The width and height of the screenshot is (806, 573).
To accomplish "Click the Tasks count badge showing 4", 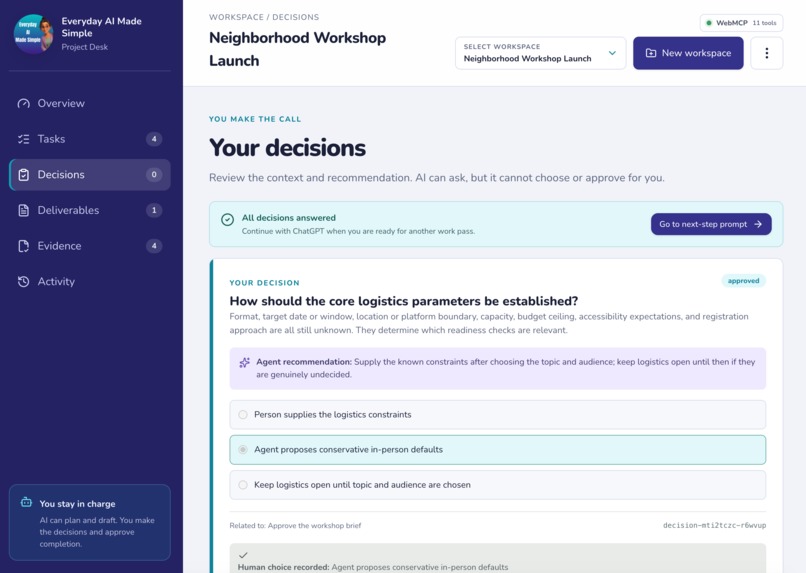I will (154, 139).
